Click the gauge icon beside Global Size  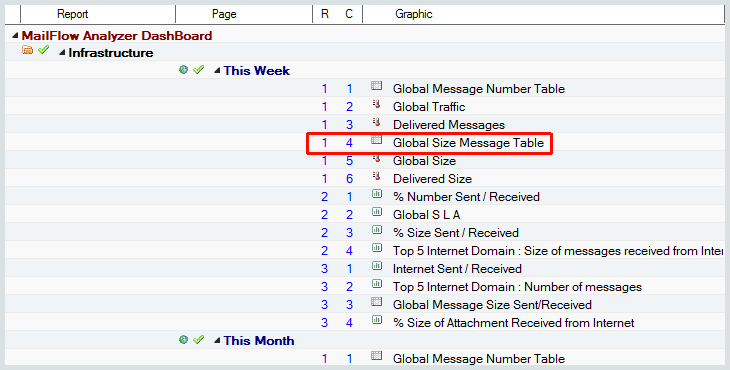[x=376, y=158]
